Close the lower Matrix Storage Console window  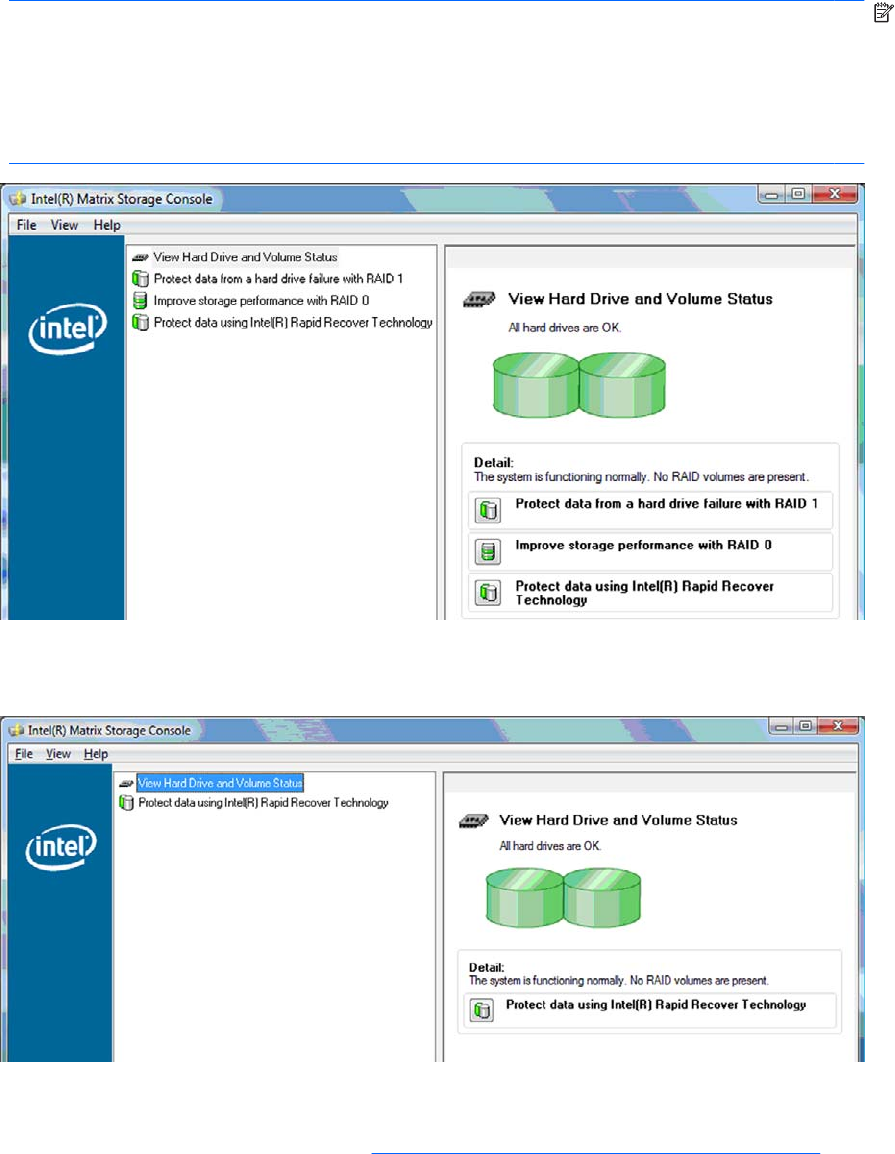838,726
